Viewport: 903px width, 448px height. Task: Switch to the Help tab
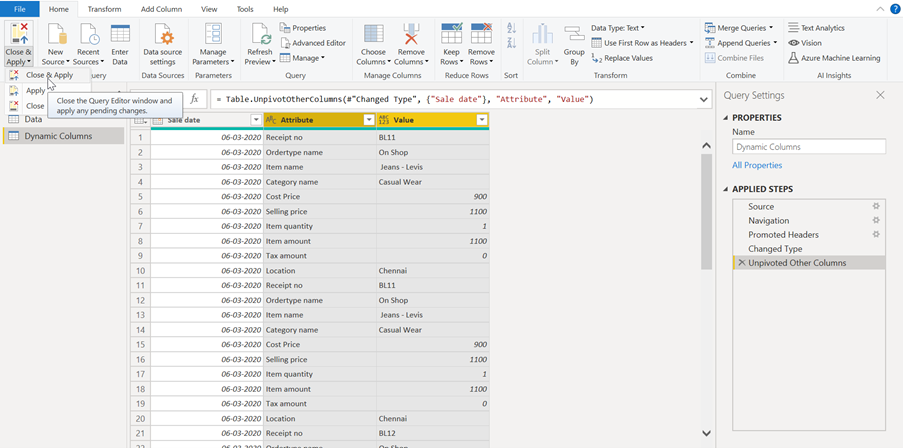pos(280,9)
